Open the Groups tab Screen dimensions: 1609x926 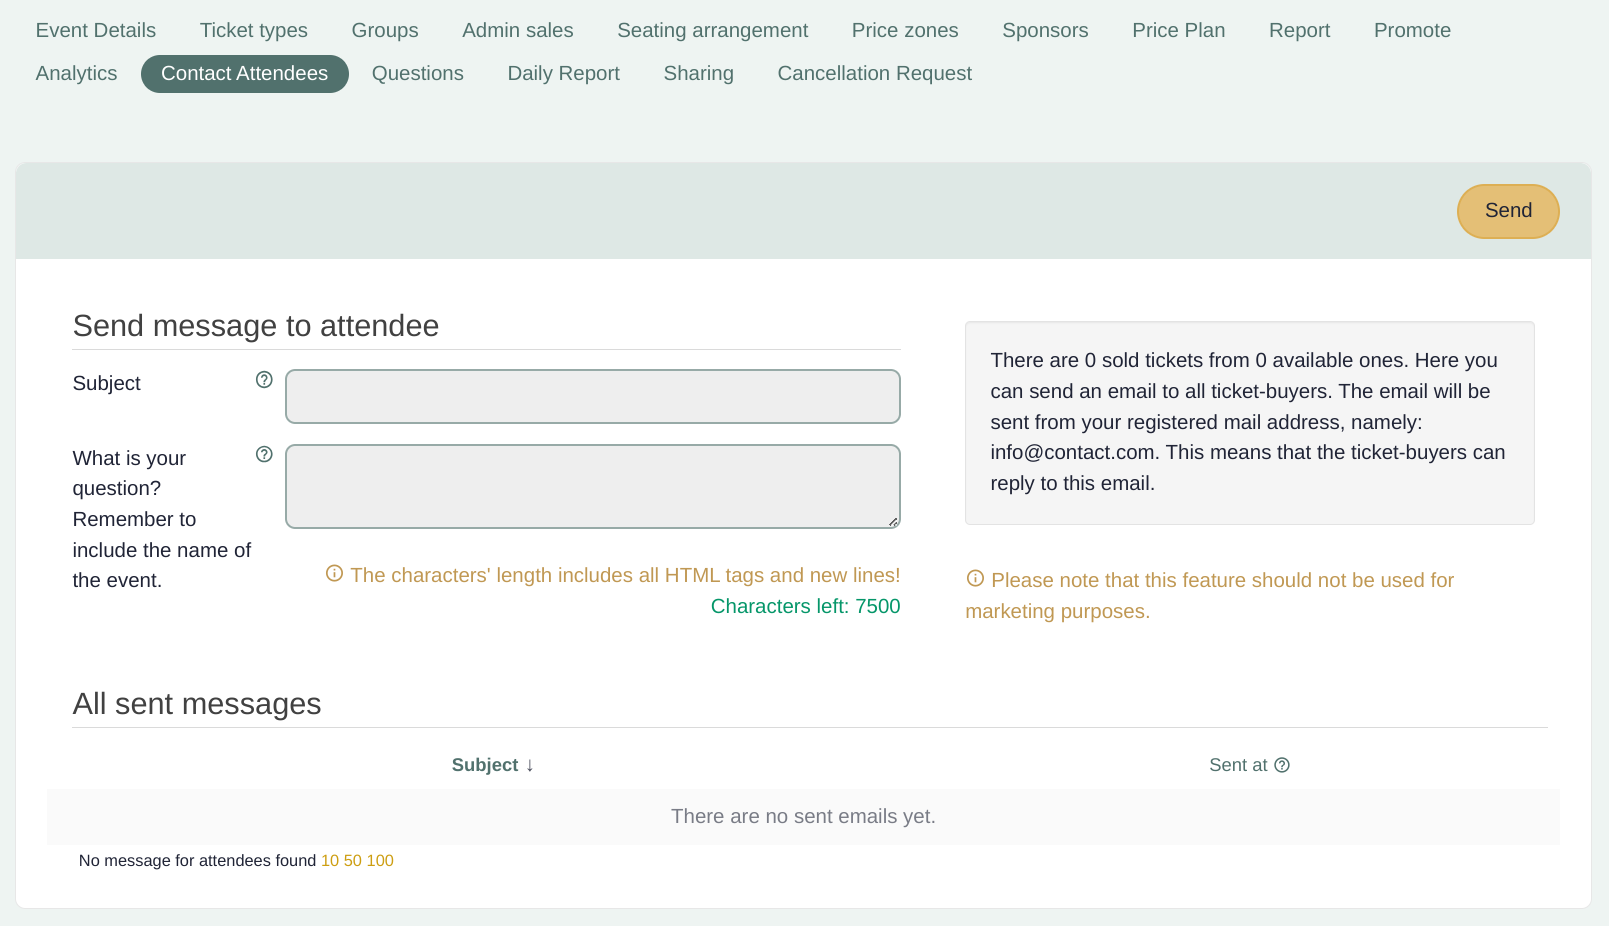pyautogui.click(x=385, y=30)
